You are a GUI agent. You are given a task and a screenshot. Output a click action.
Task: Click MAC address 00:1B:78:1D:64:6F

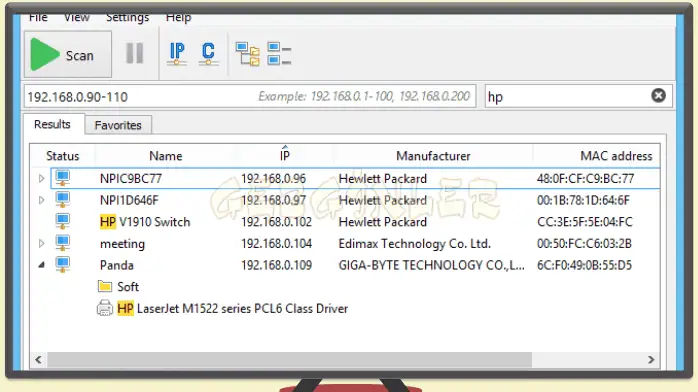[x=583, y=200]
